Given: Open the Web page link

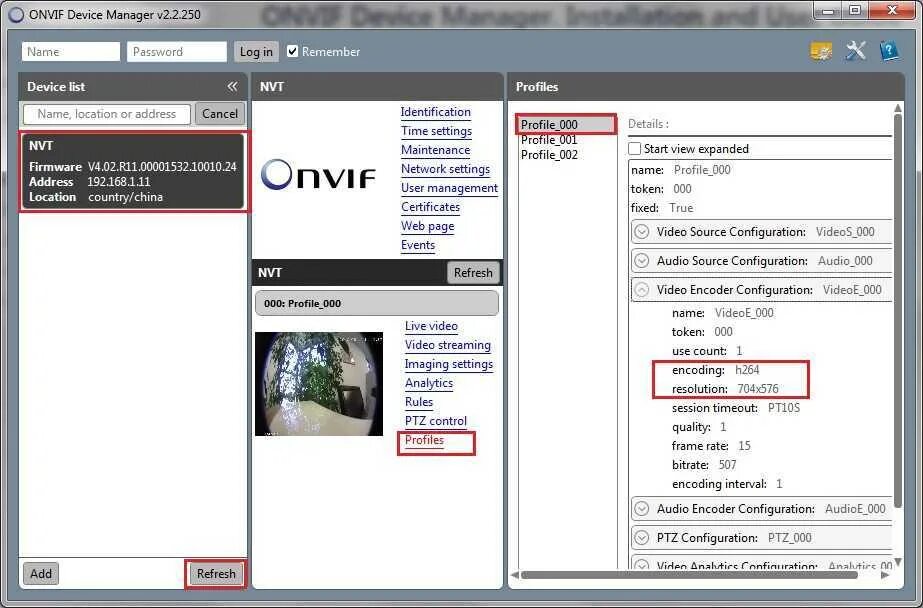Looking at the screenshot, I should pyautogui.click(x=427, y=226).
